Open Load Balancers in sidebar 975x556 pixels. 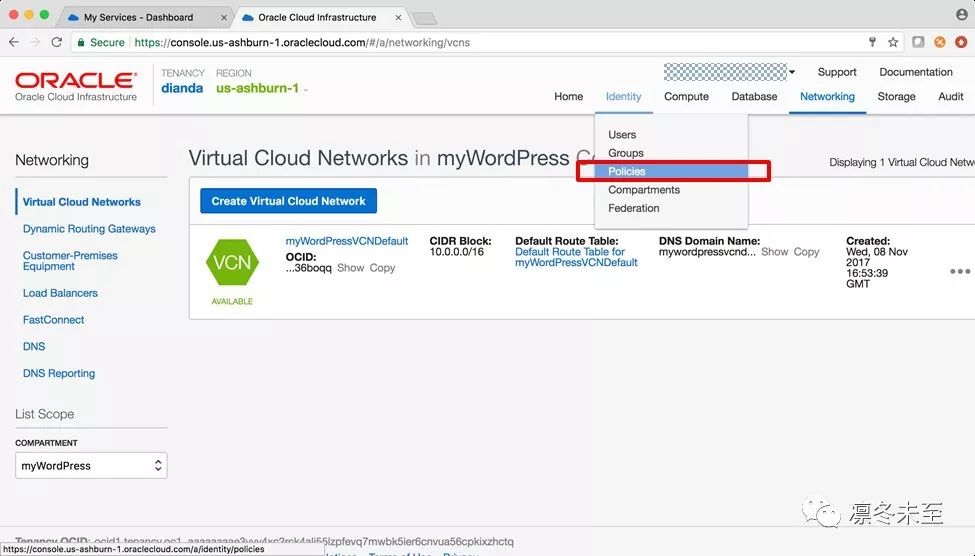pyautogui.click(x=60, y=292)
